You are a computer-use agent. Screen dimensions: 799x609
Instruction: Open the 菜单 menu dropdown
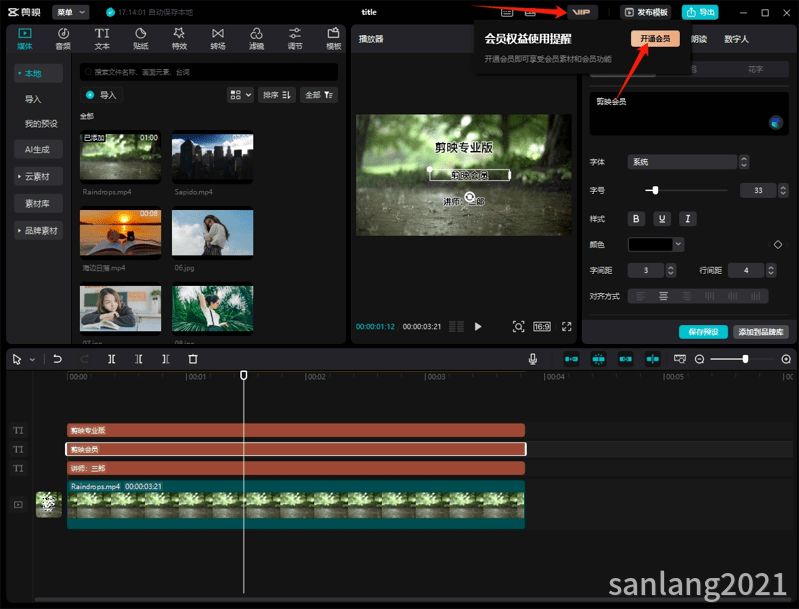tap(71, 12)
